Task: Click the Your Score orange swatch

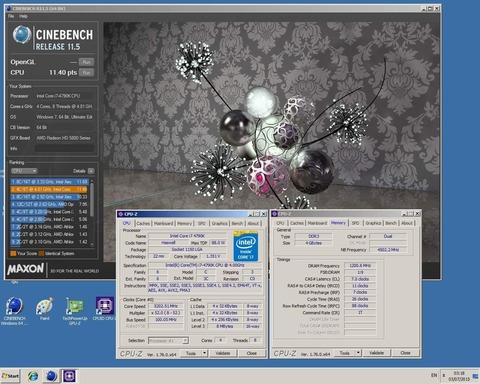Action: pos(13,253)
